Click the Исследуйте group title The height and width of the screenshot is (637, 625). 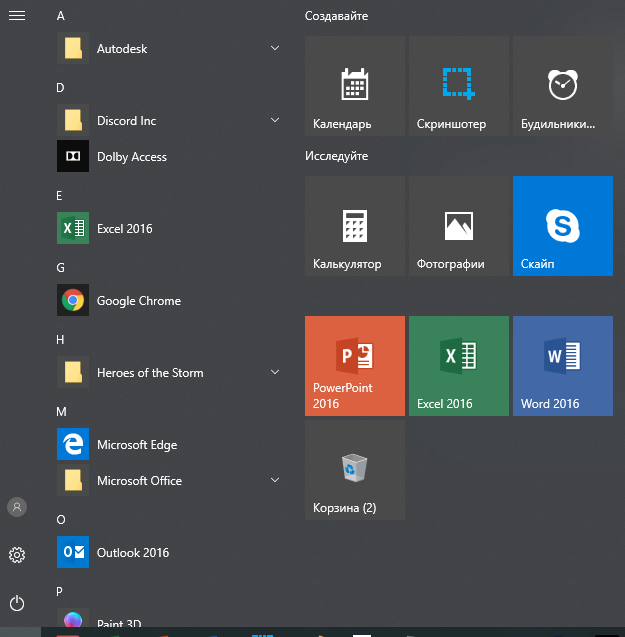click(336, 156)
